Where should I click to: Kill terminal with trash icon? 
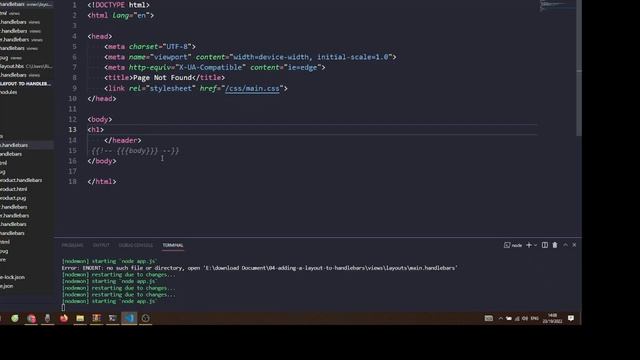point(555,245)
